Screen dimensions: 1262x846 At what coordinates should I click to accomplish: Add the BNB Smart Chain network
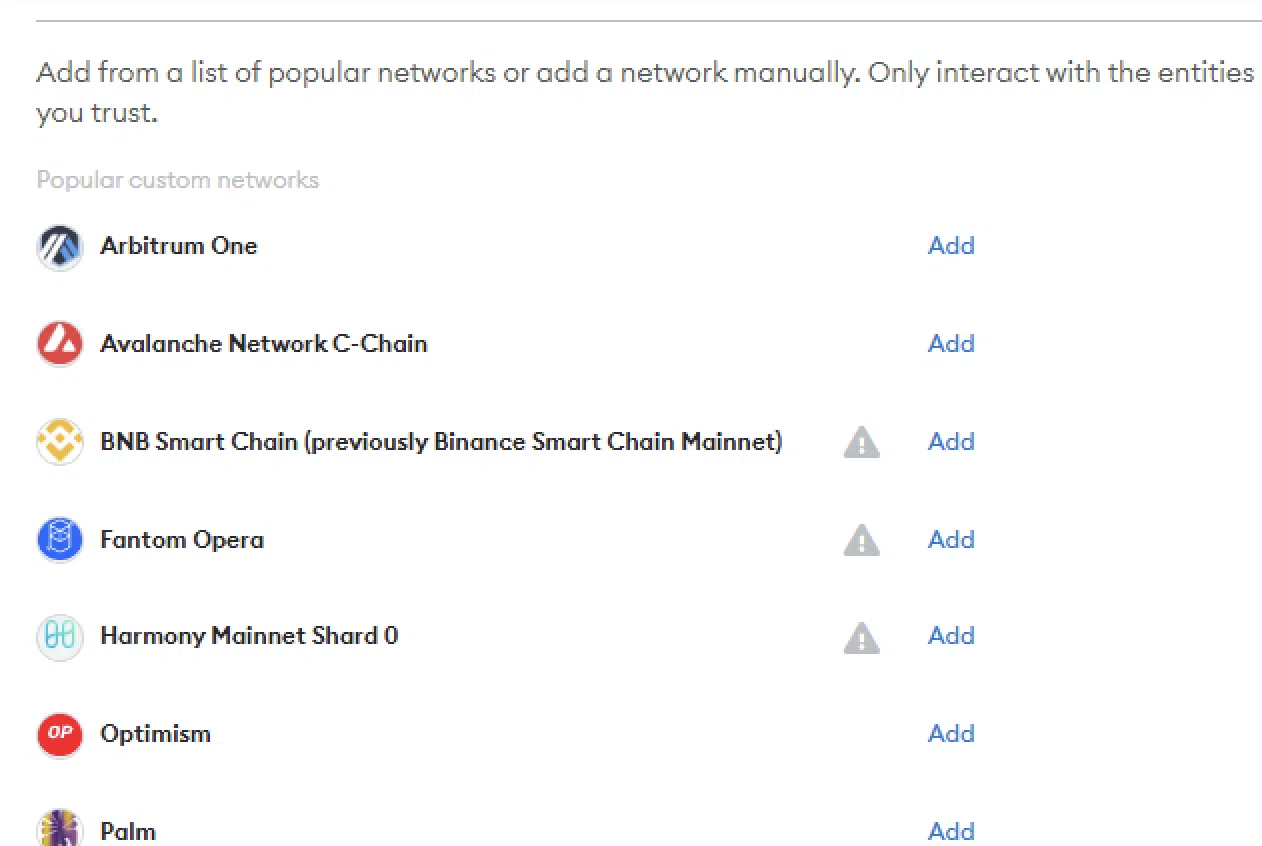[951, 442]
